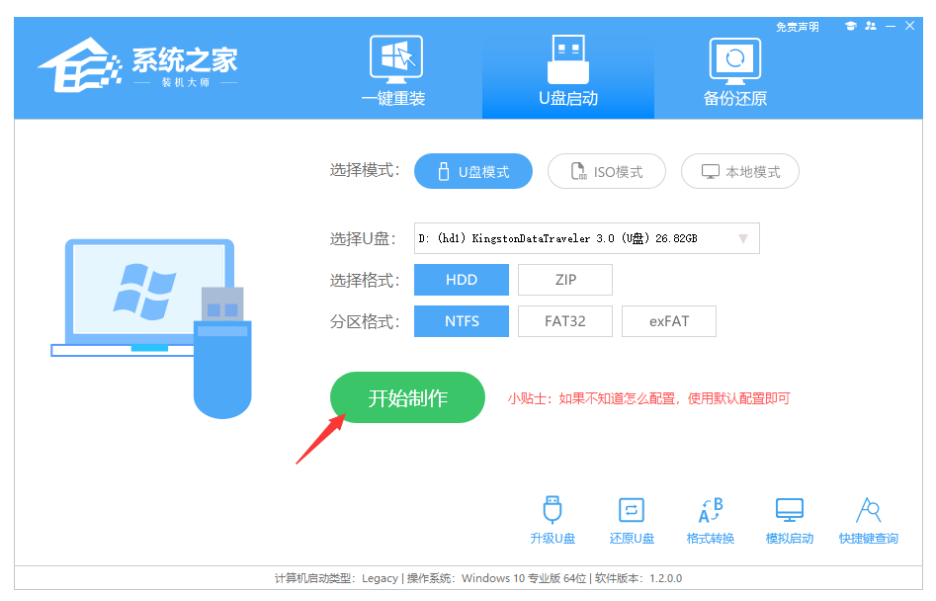Click the green 开始制作 button

[407, 398]
